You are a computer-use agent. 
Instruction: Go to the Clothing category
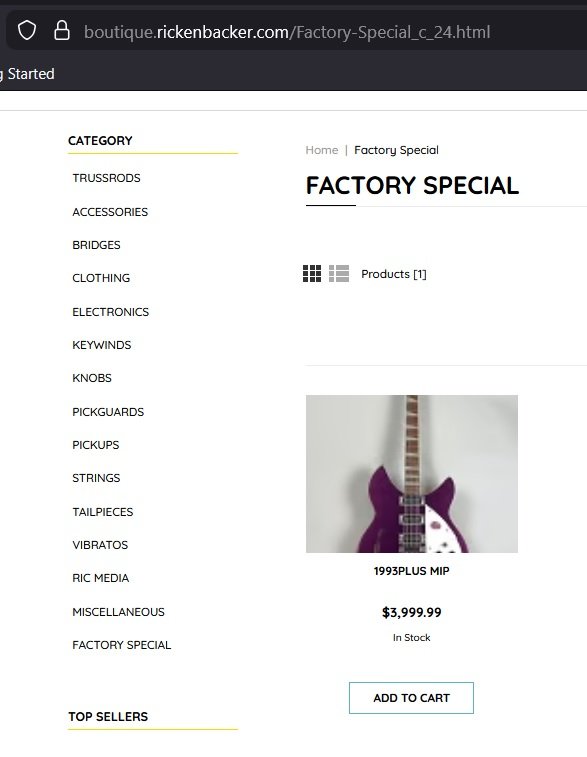[x=101, y=278]
